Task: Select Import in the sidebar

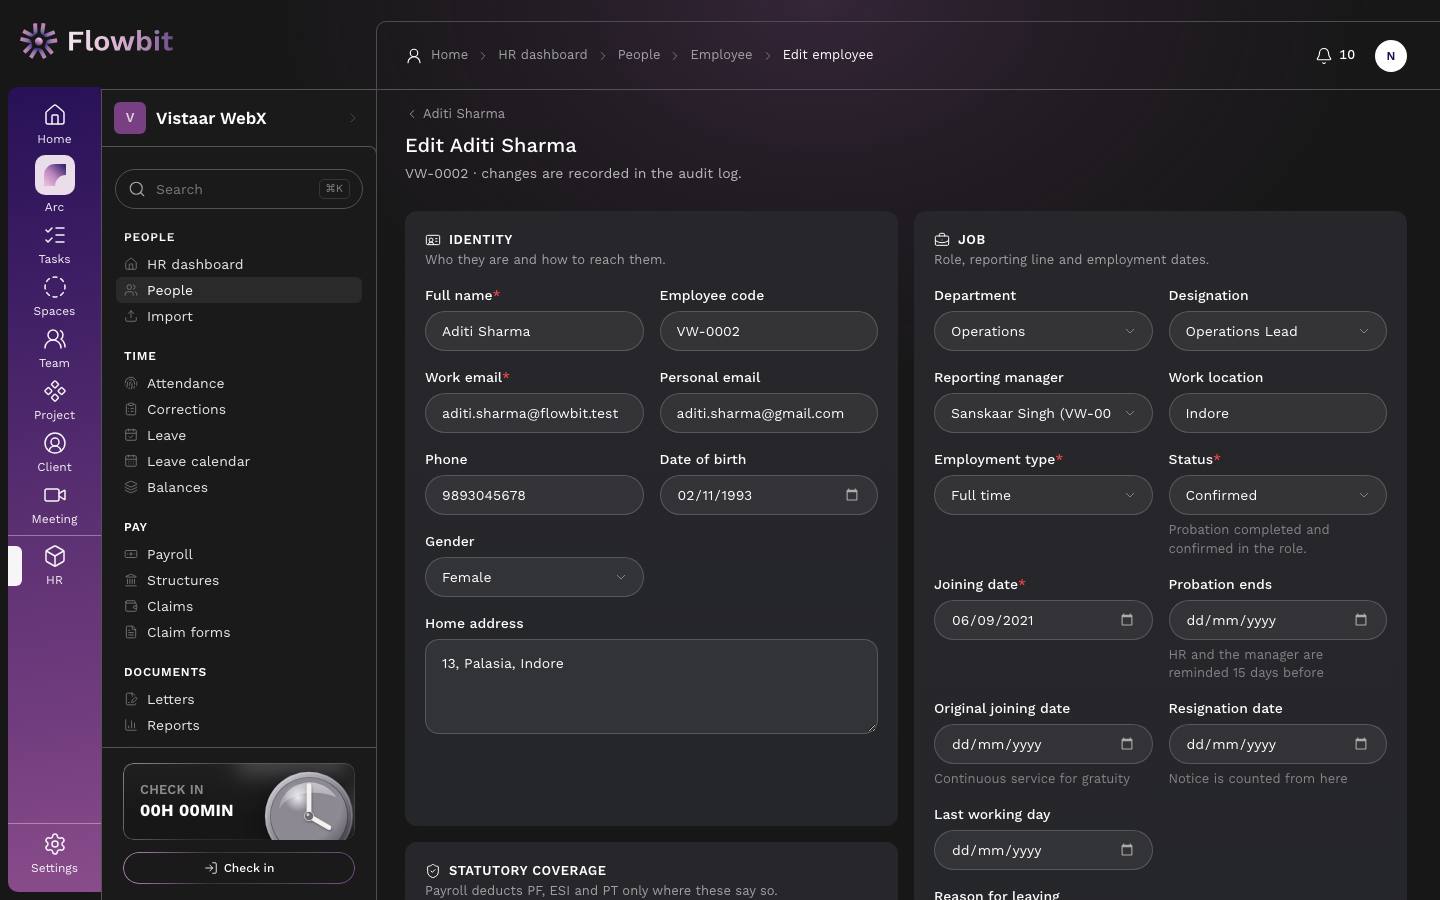Action: point(239,316)
